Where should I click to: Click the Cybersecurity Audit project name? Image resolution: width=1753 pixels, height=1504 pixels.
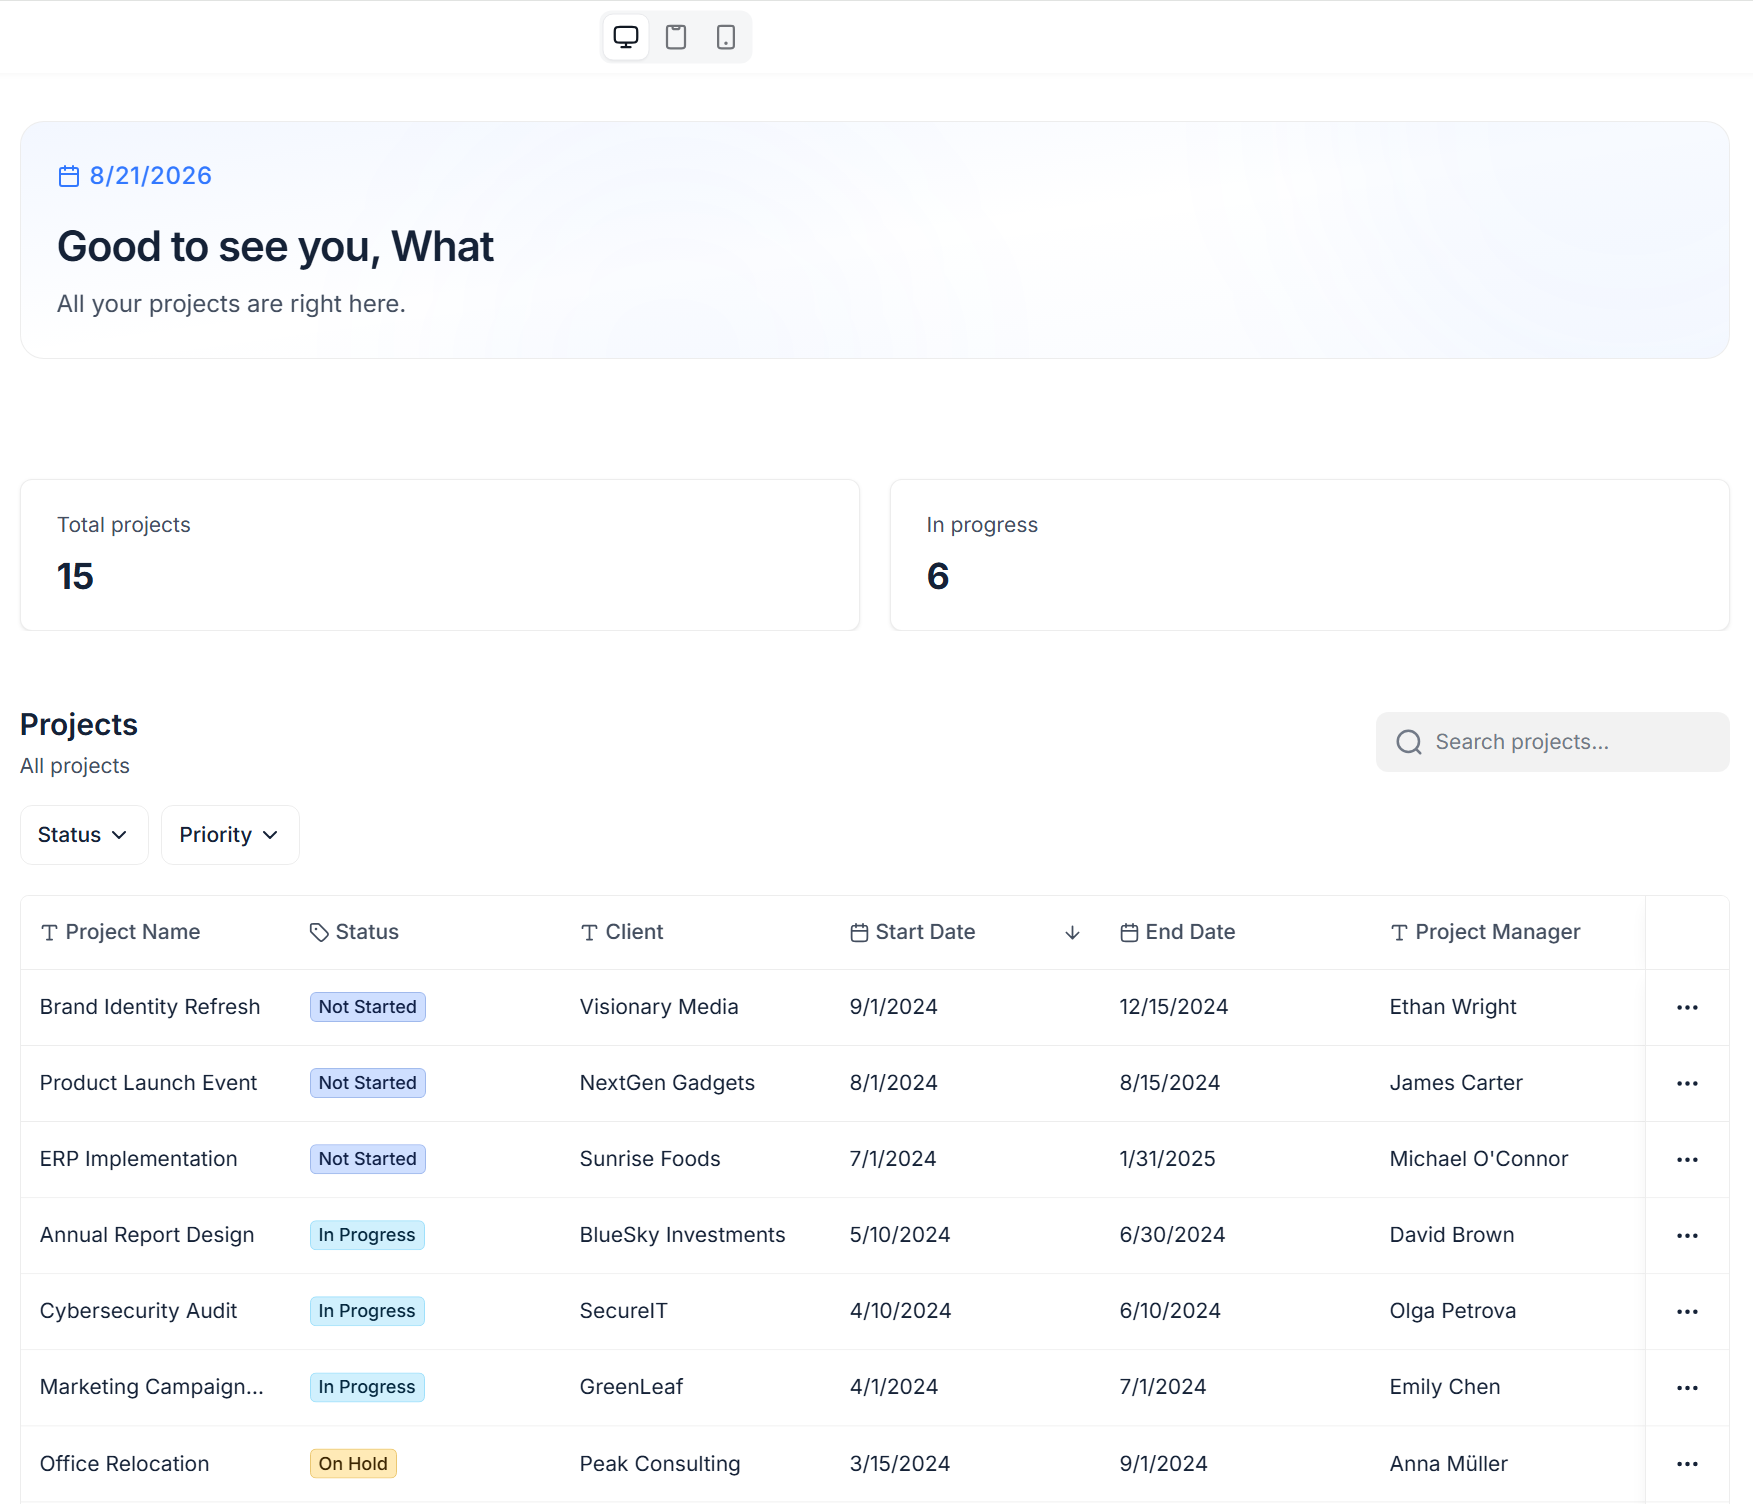(x=138, y=1311)
